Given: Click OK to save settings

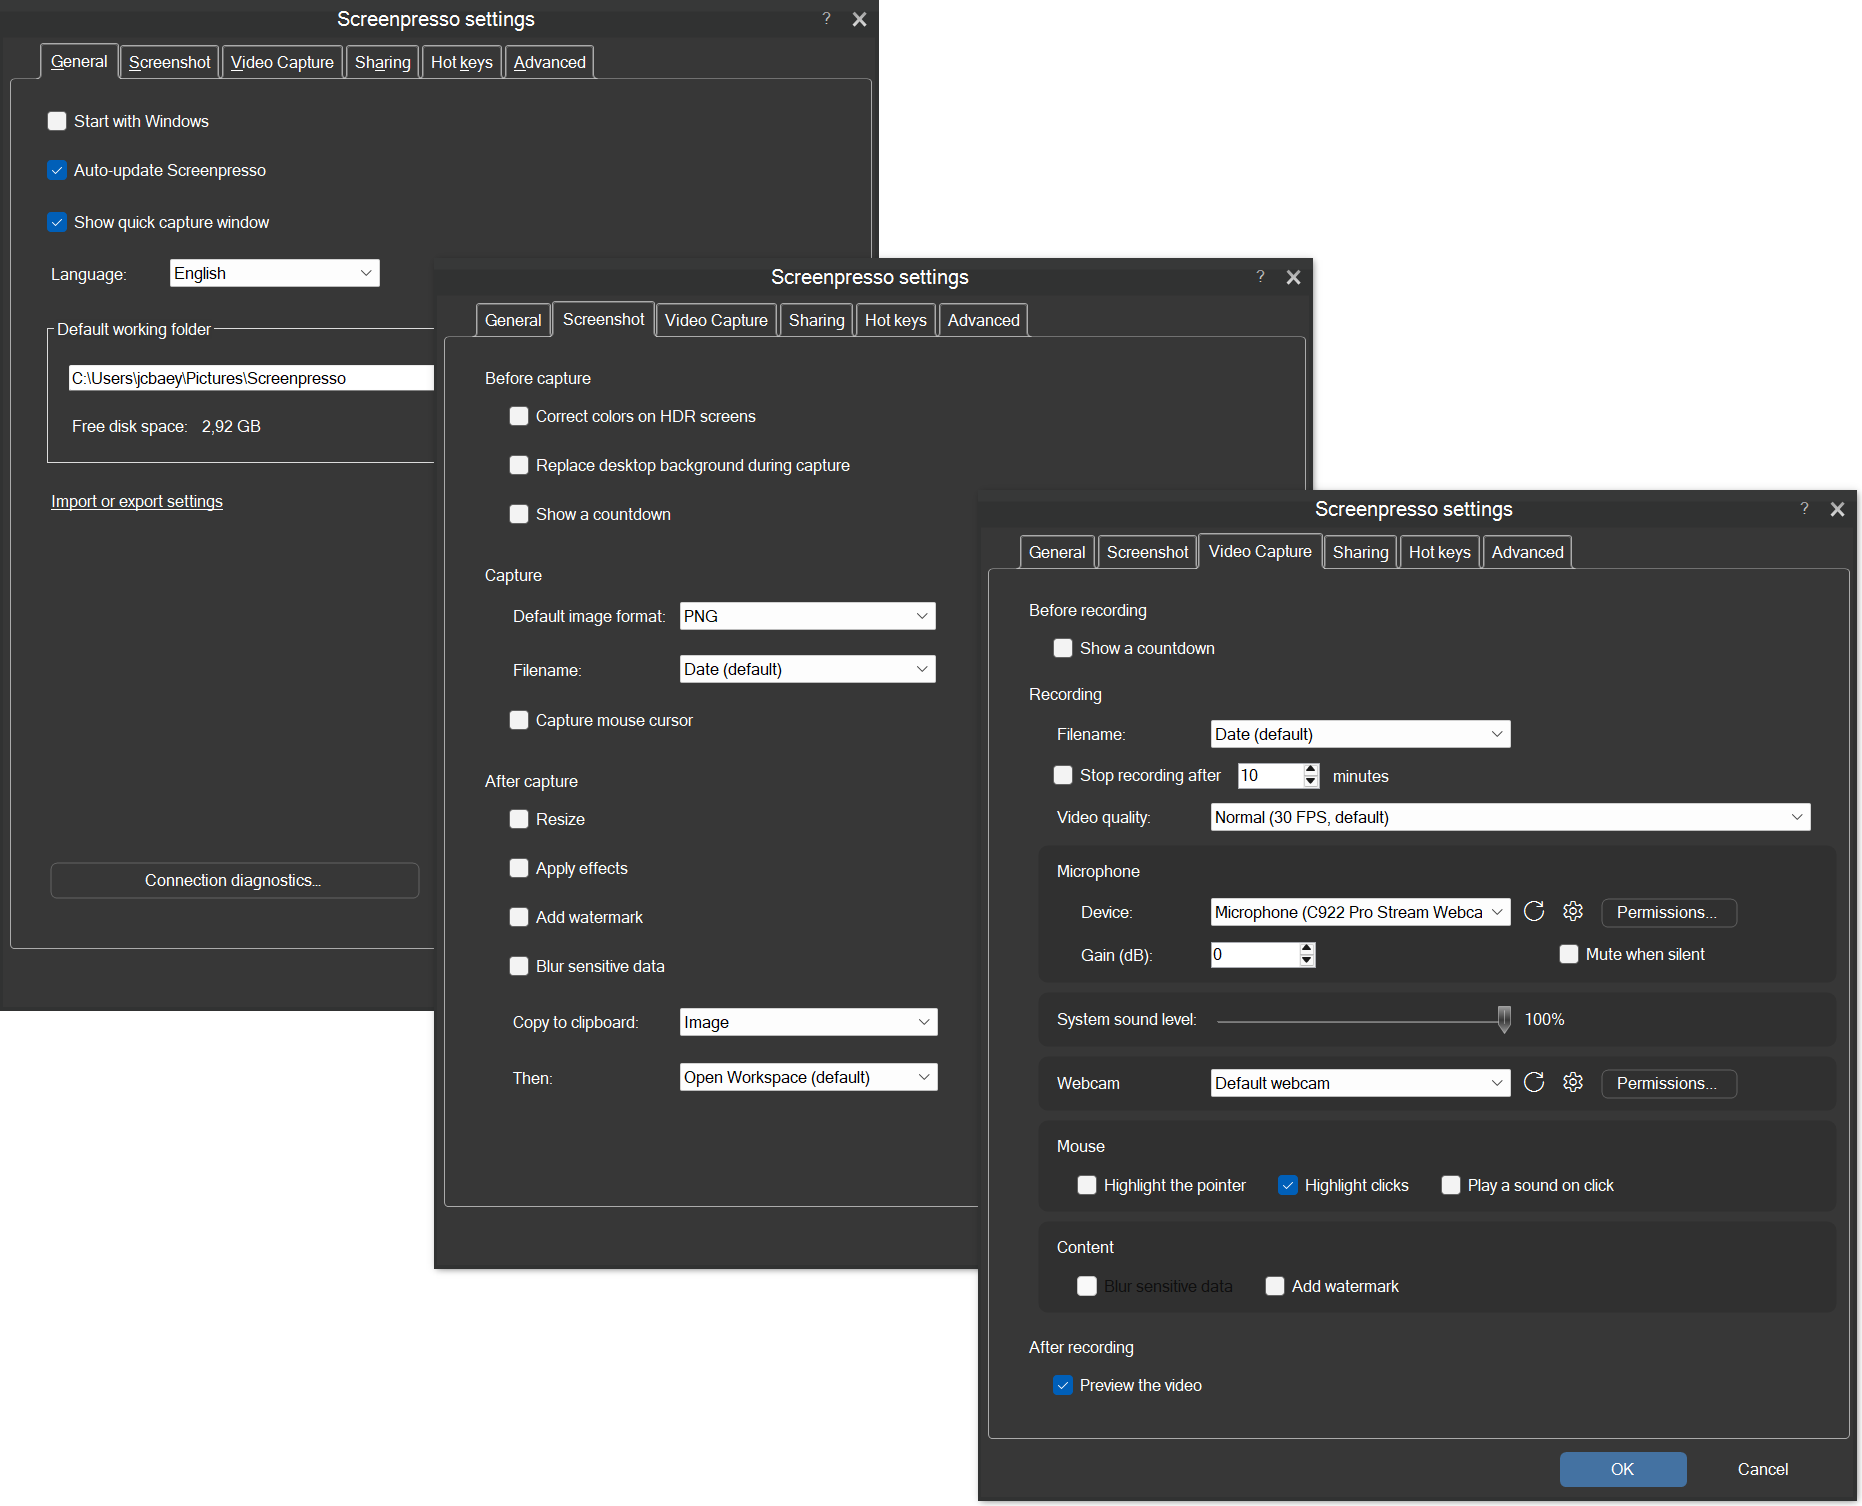Looking at the screenshot, I should coord(1623,1469).
